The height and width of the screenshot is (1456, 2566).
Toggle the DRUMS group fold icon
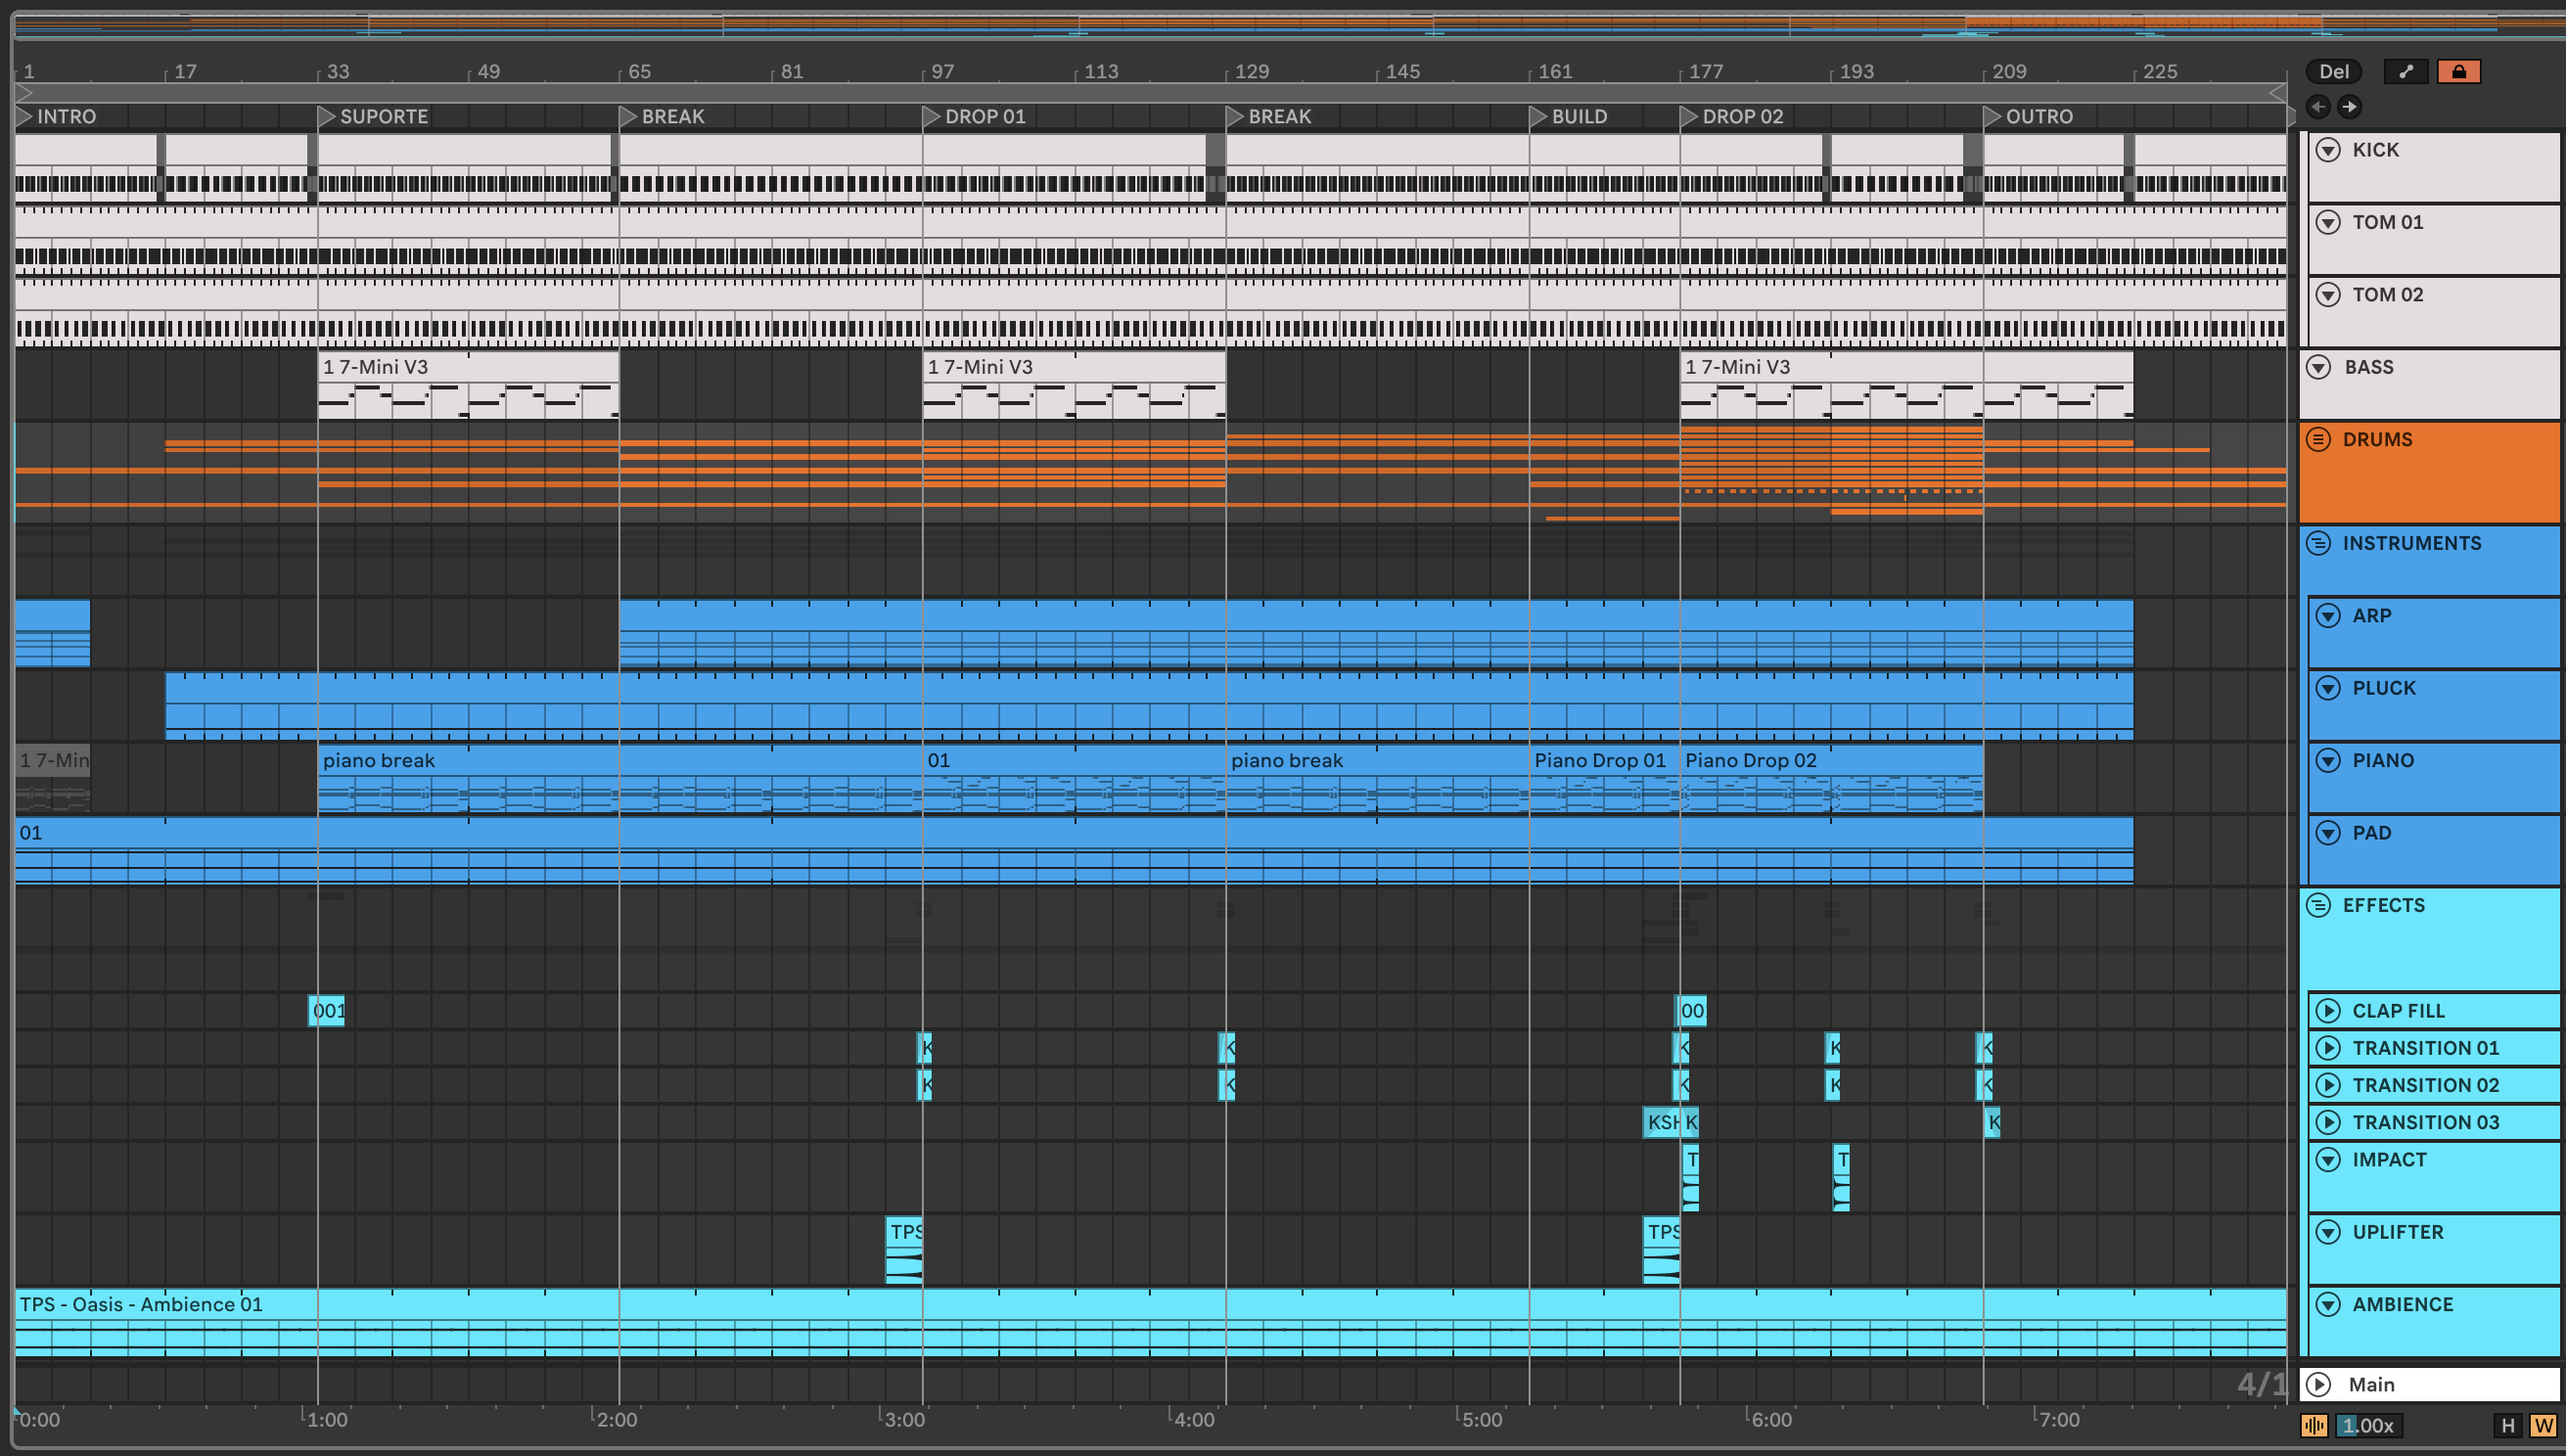point(2319,440)
